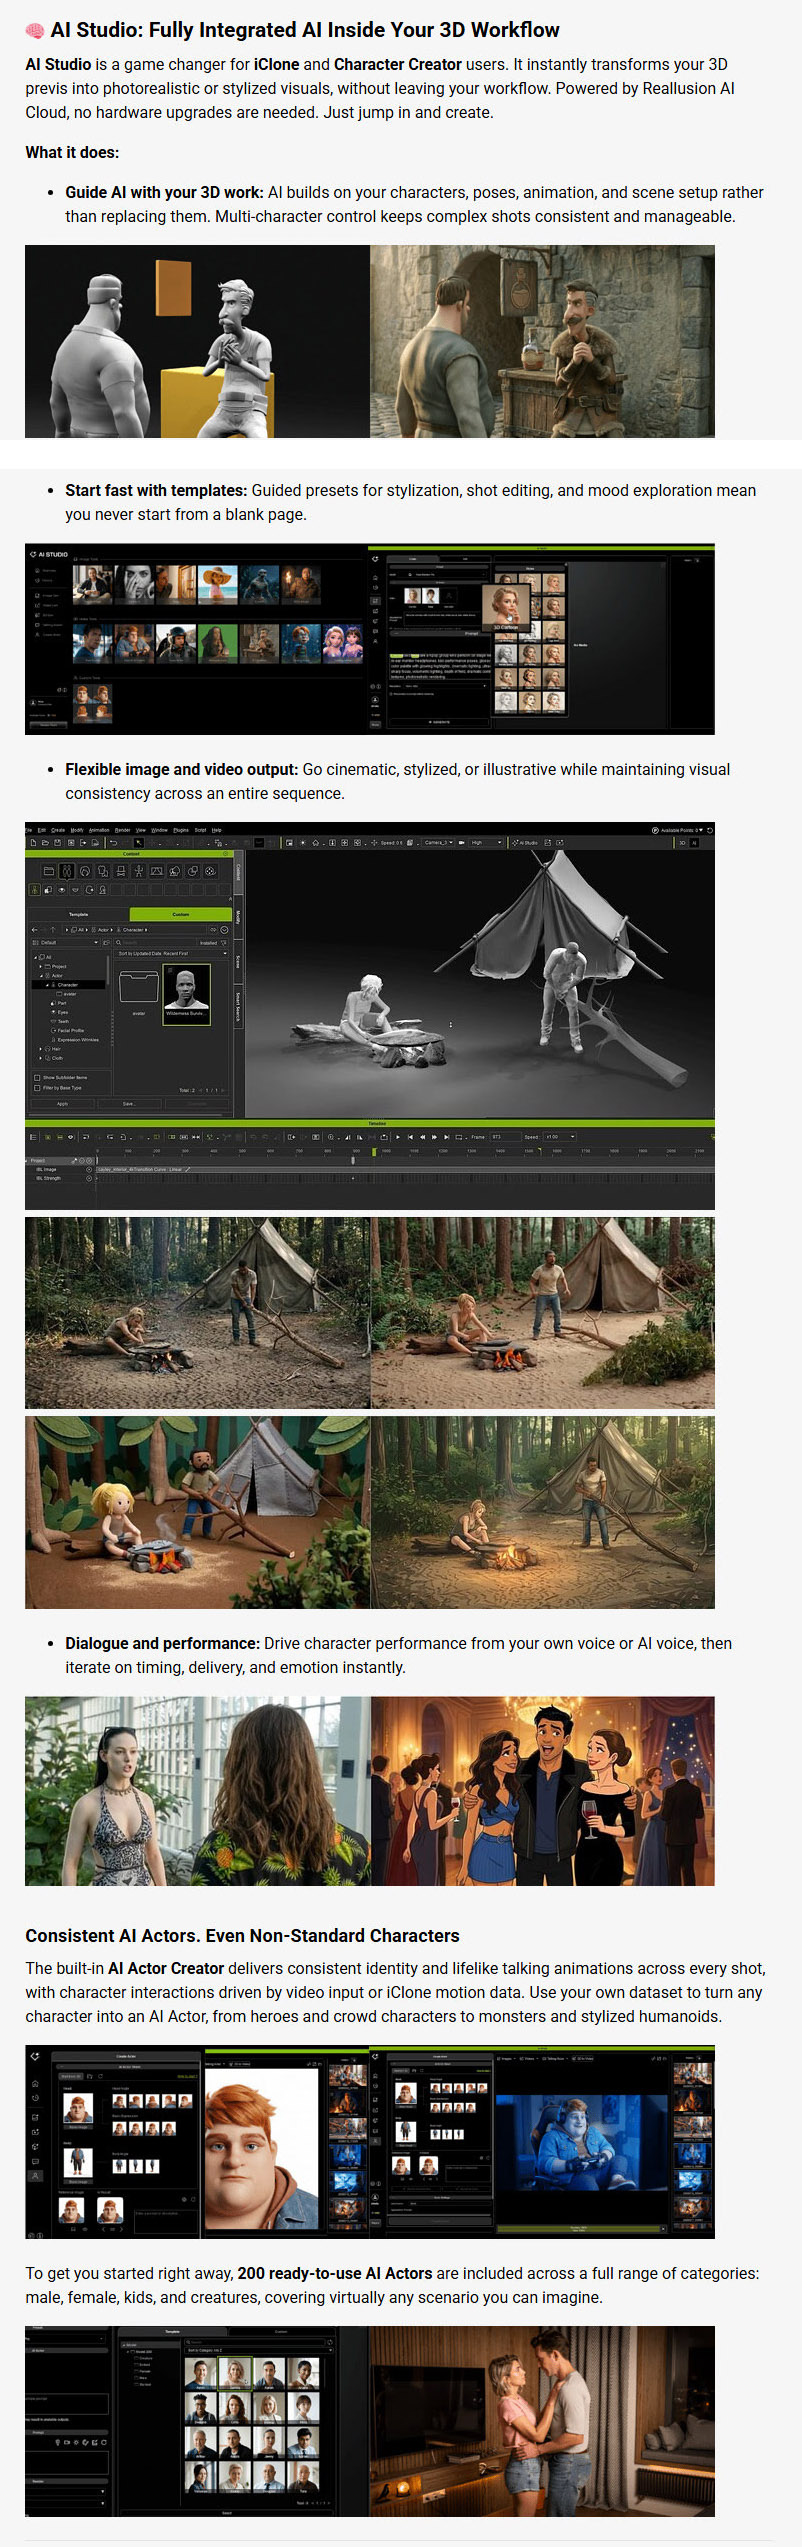Click the Motion stick-figure category icon
This screenshot has width=802, height=2547.
tap(139, 871)
